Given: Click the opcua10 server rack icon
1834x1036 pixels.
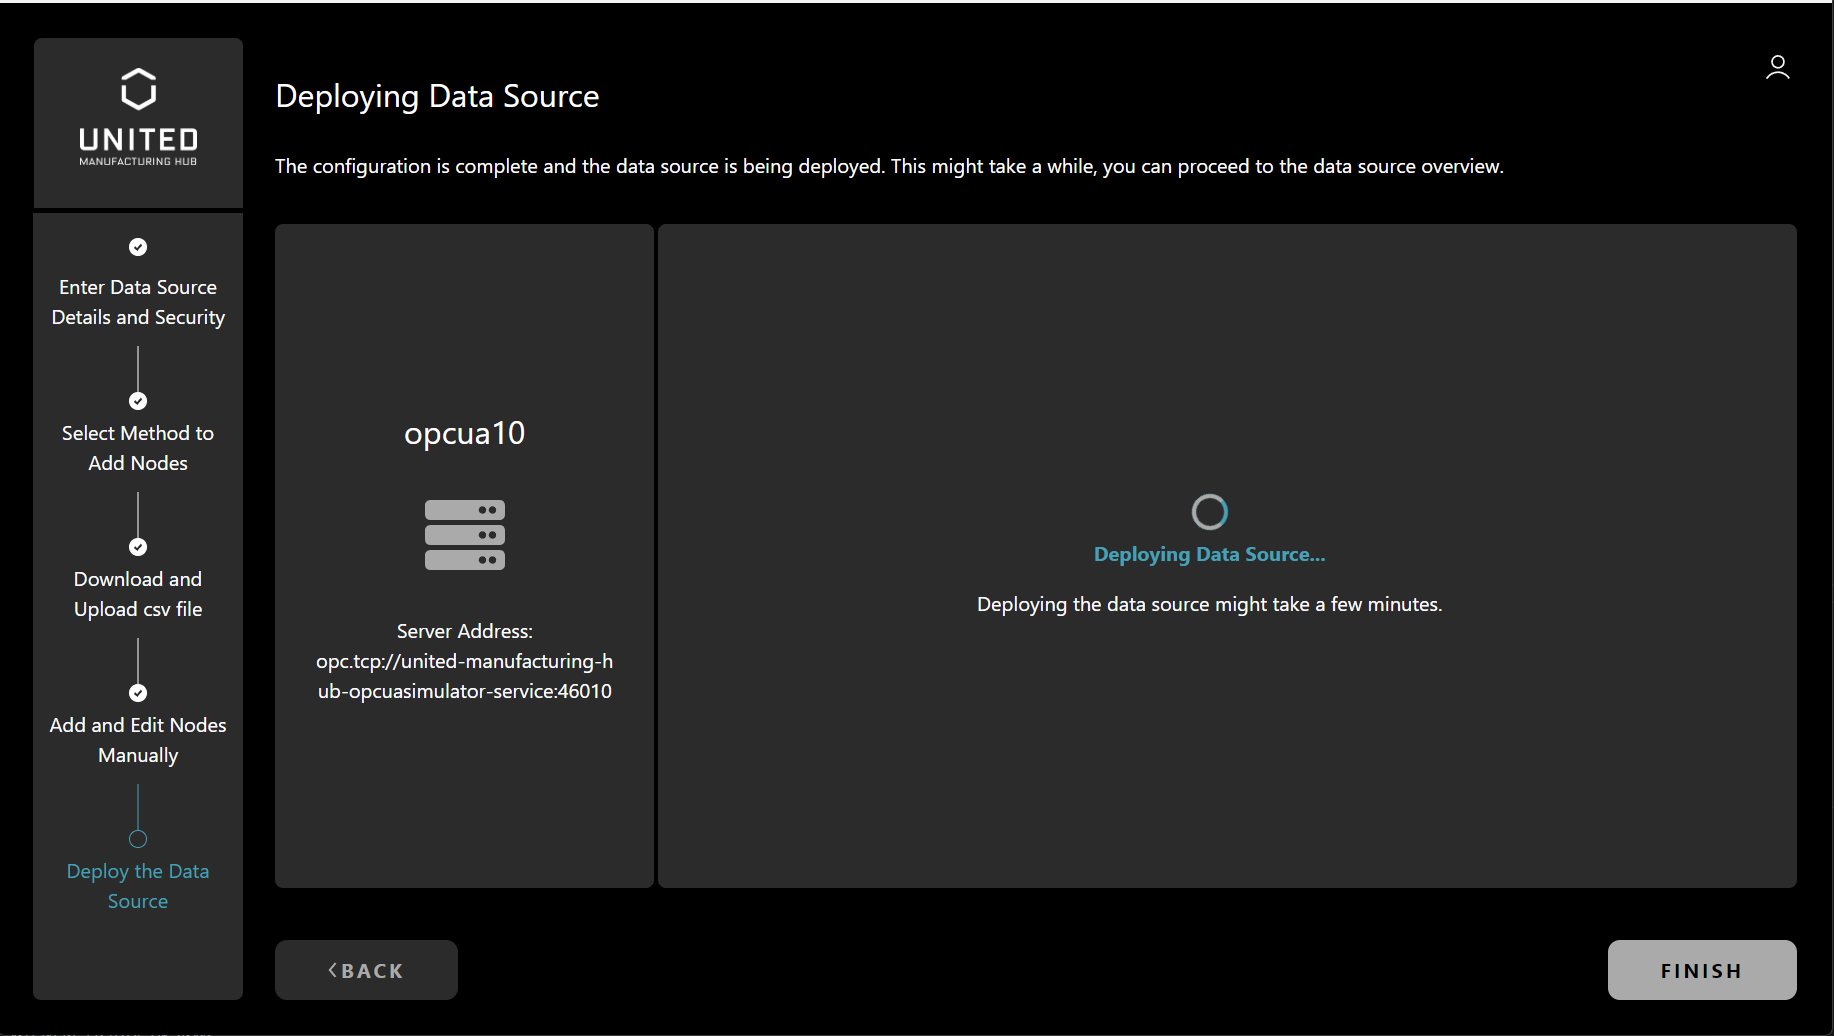Looking at the screenshot, I should (x=464, y=535).
